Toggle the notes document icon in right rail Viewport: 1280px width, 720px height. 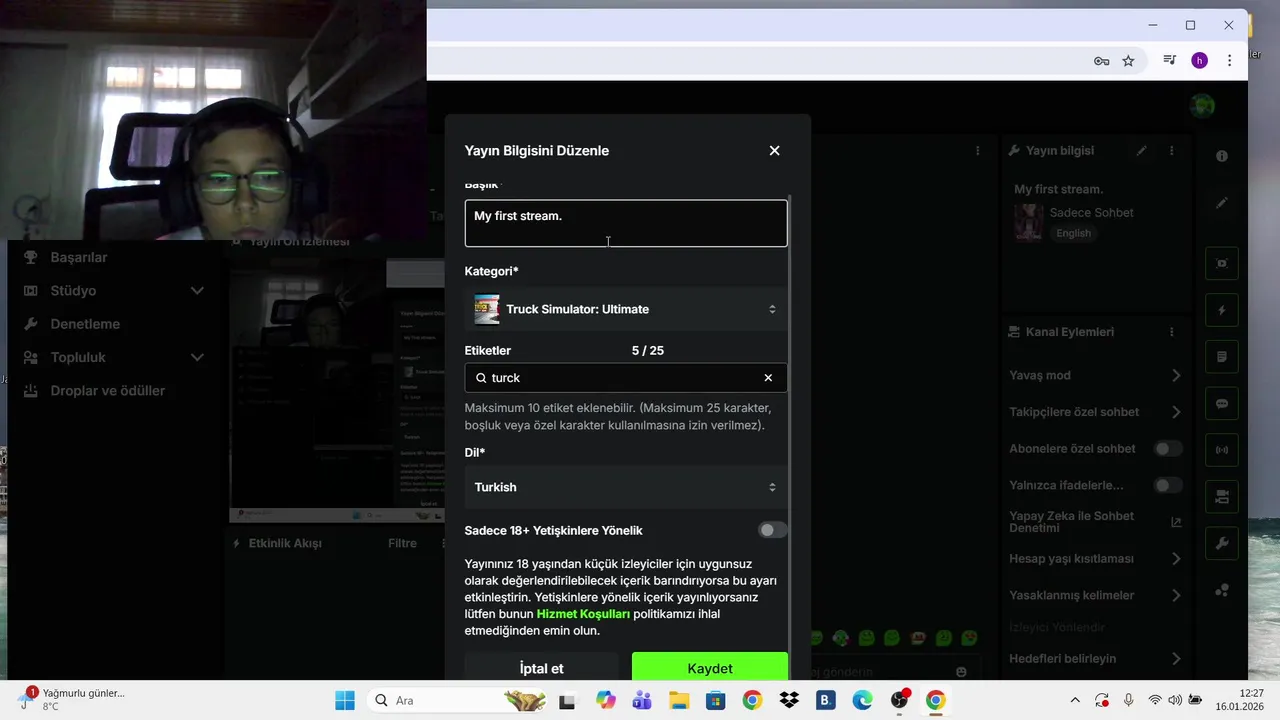tap(1222, 357)
